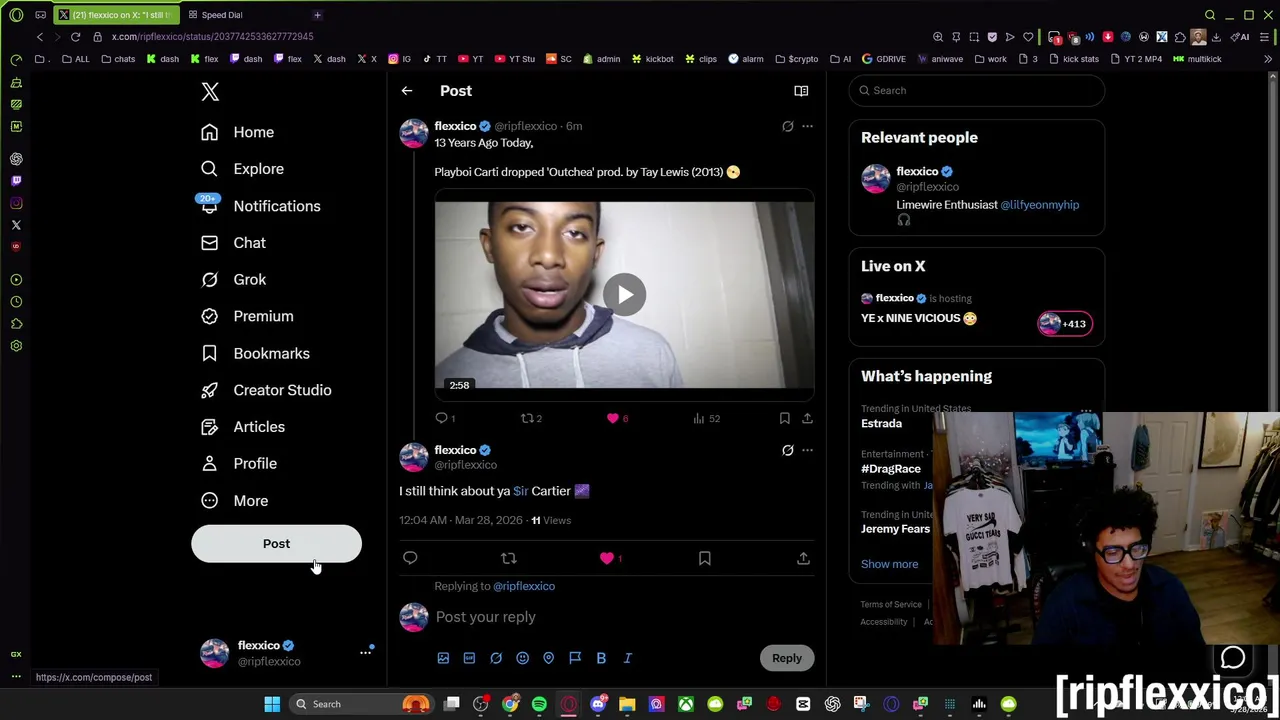The width and height of the screenshot is (1280, 720).
Task: Open Articles in X sidebar
Action: tap(243, 427)
